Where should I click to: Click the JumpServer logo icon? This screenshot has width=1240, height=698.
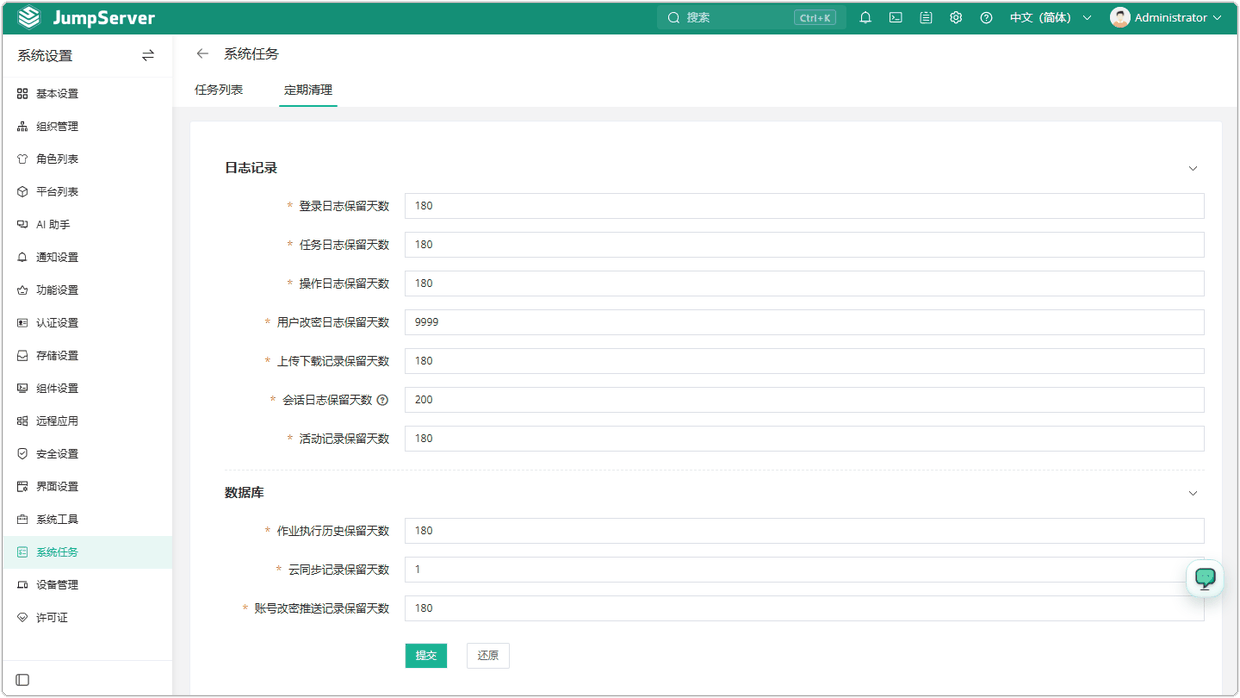pyautogui.click(x=29, y=18)
